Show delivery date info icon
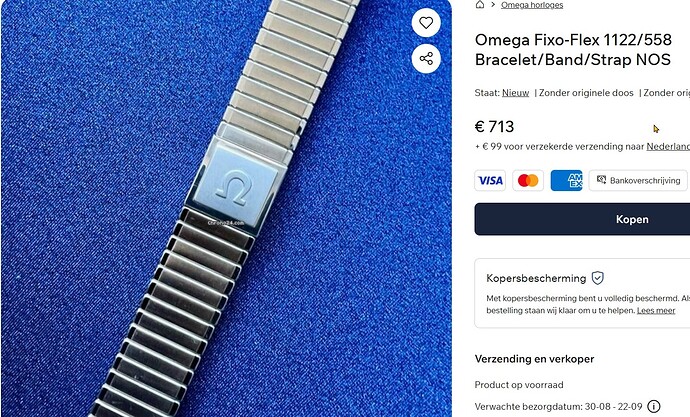Viewport: 690px width, 417px height. pyautogui.click(x=654, y=406)
